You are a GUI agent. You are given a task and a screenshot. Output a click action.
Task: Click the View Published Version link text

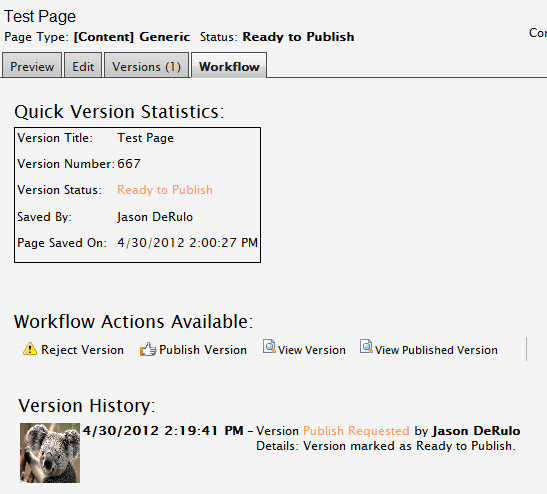click(436, 350)
